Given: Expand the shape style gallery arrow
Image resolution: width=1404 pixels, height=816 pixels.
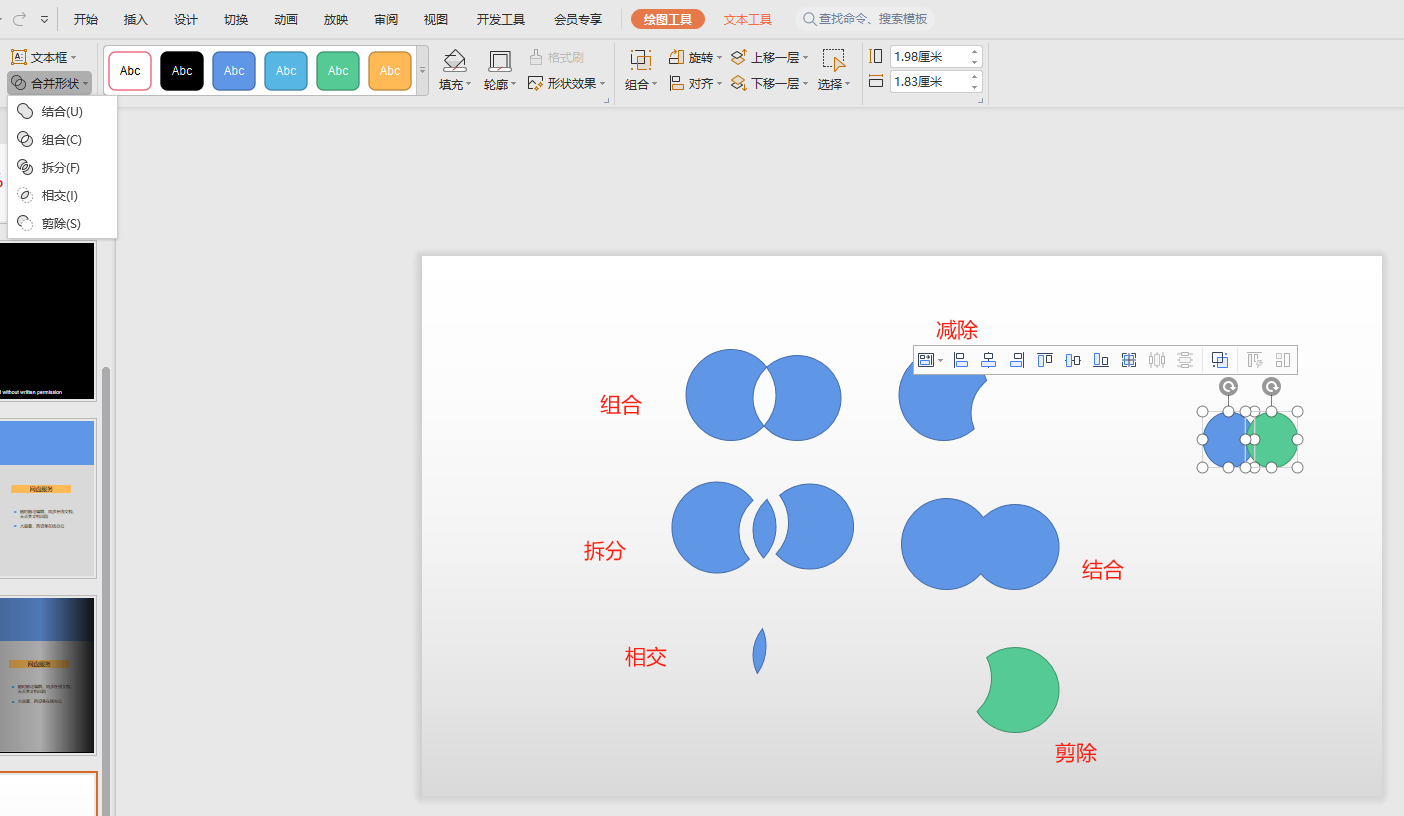Looking at the screenshot, I should (422, 71).
